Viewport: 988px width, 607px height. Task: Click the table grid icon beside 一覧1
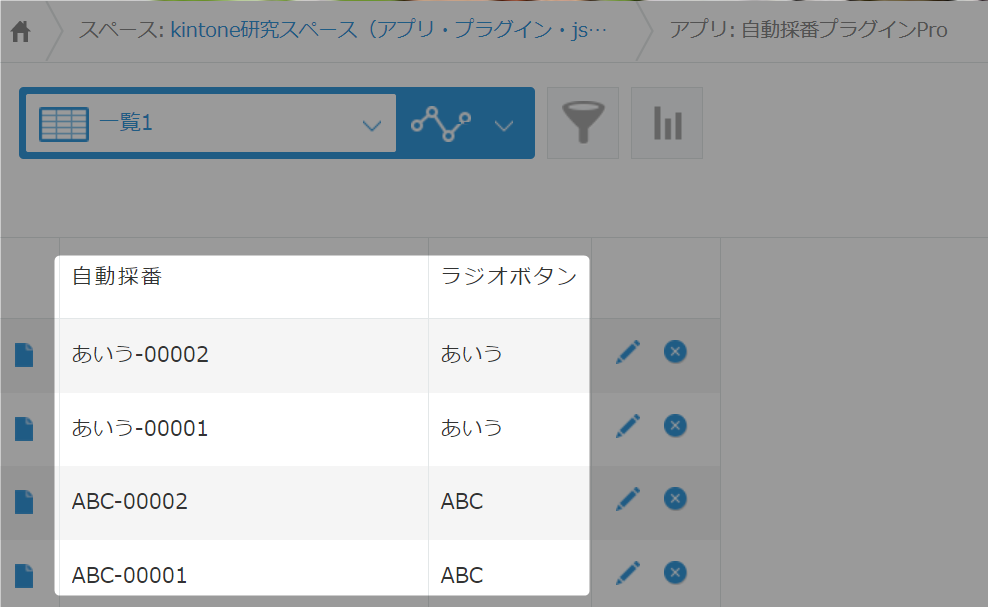(64, 122)
